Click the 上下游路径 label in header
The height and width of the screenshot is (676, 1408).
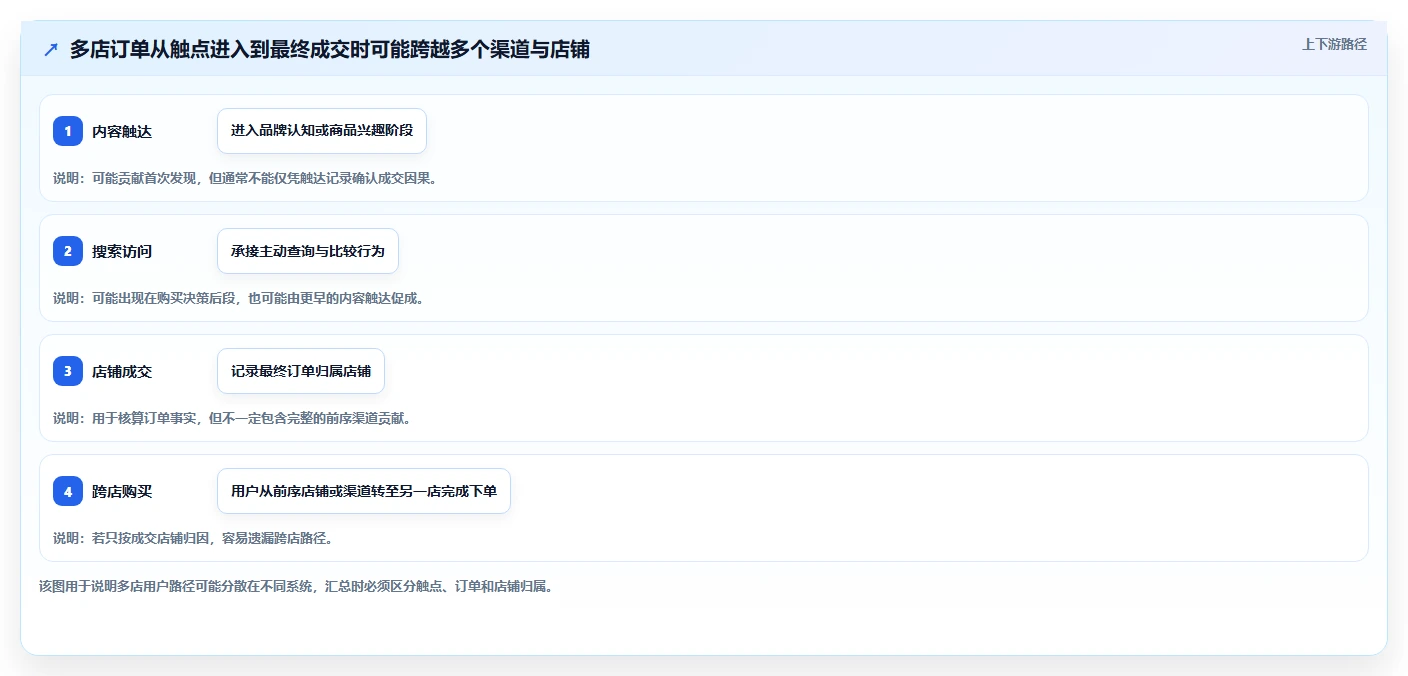1334,44
